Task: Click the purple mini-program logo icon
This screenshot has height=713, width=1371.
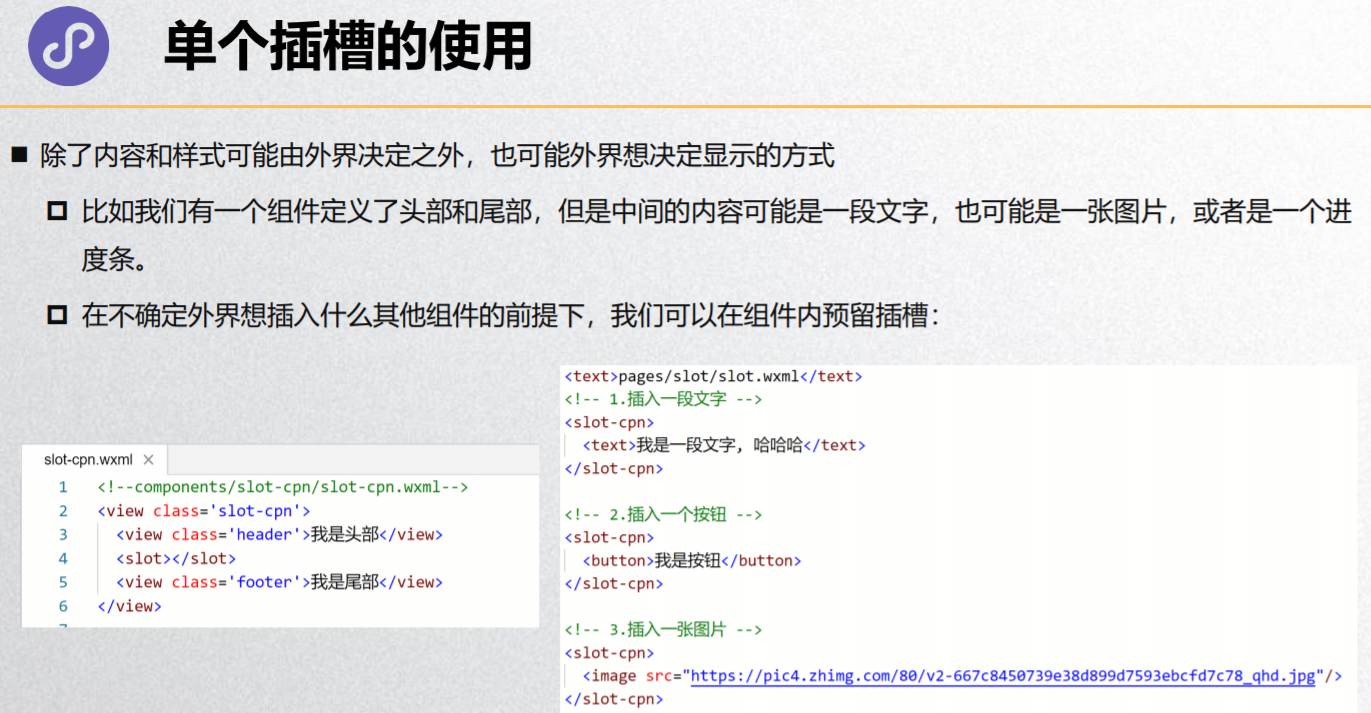Action: coord(68,46)
